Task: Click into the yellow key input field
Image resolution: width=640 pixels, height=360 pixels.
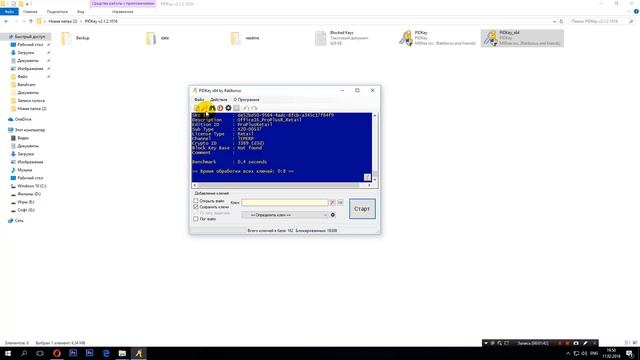Action: tap(284, 202)
